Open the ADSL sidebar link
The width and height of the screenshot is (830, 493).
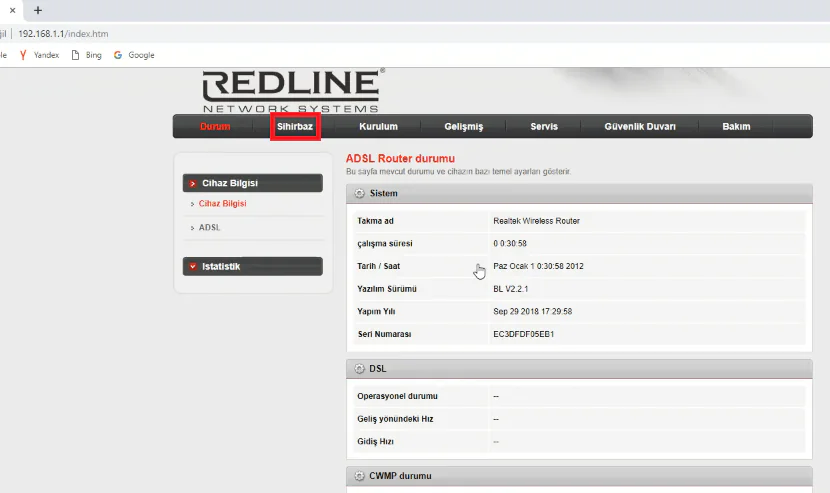209,228
